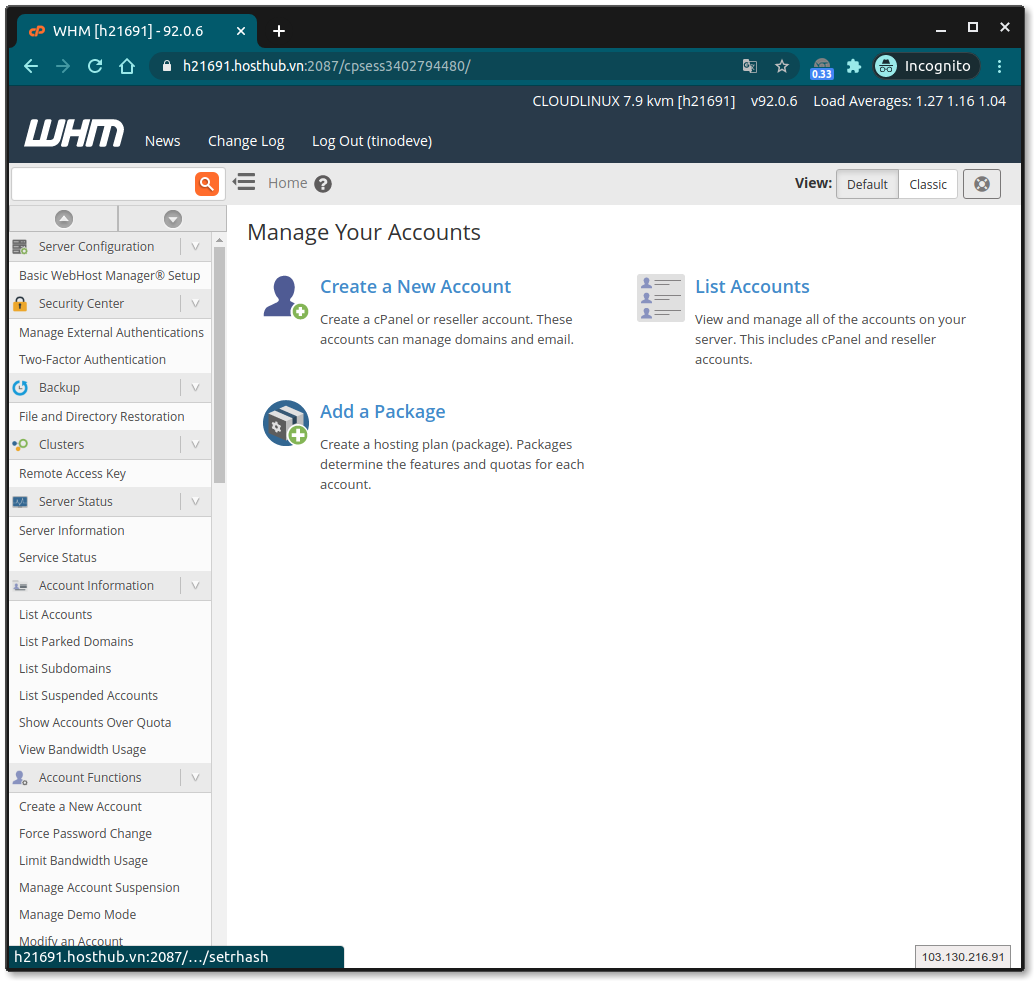Open Show Accounts Over Quota
The width and height of the screenshot is (1034, 981).
[95, 723]
